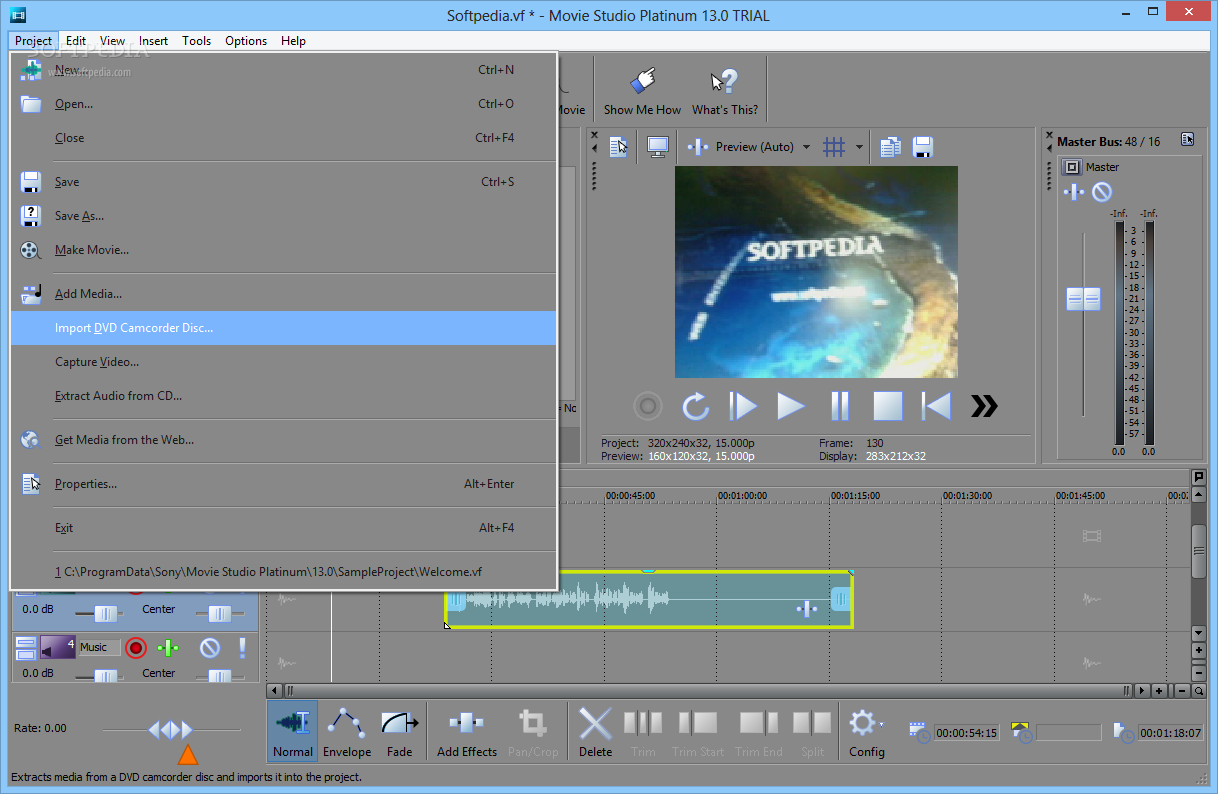This screenshot has height=794, width=1218.
Task: Activate the What's This? help pointer
Action: 724,91
